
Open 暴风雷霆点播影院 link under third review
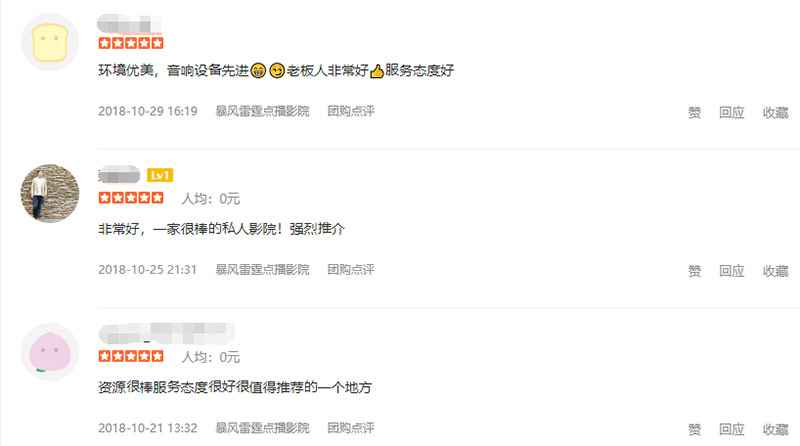262,428
